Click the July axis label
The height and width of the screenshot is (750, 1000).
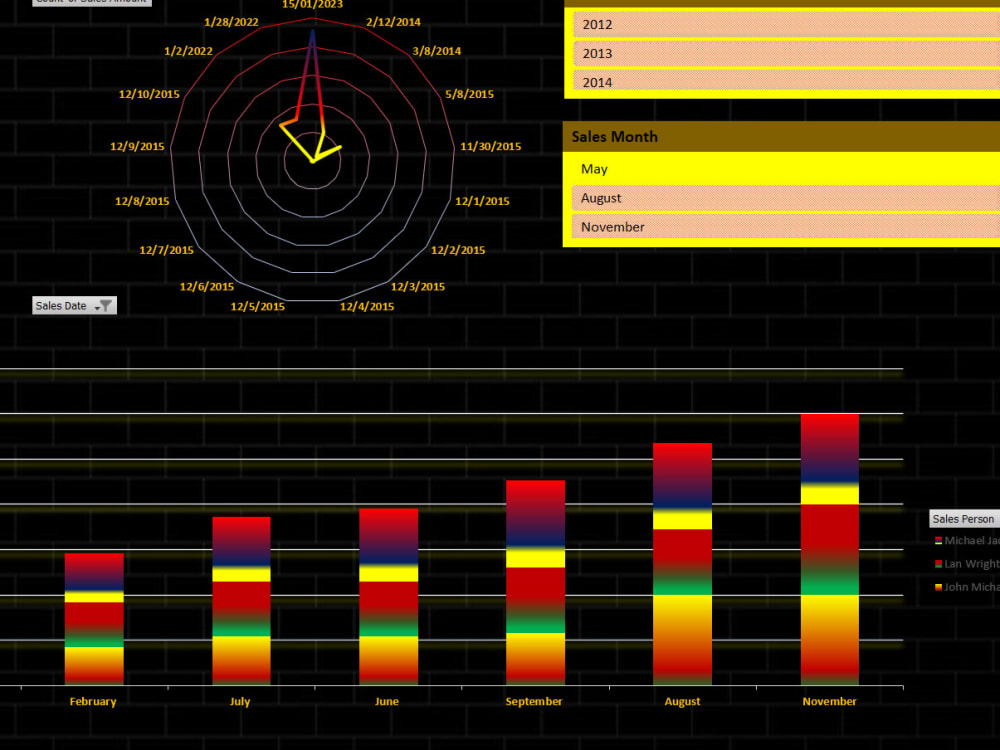pyautogui.click(x=240, y=702)
